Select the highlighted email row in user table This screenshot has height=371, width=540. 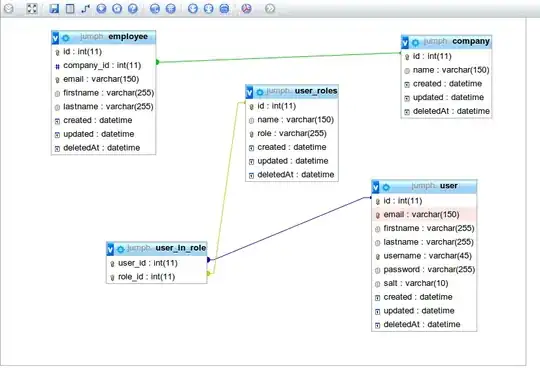tap(424, 214)
